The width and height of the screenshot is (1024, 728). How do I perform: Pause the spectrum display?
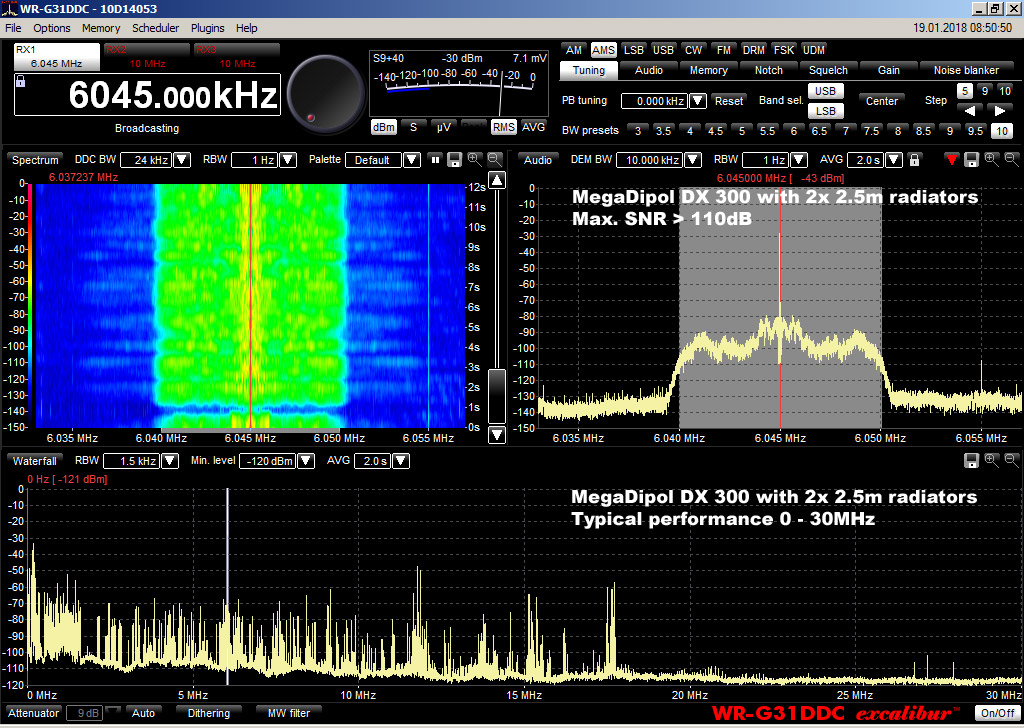[x=435, y=159]
